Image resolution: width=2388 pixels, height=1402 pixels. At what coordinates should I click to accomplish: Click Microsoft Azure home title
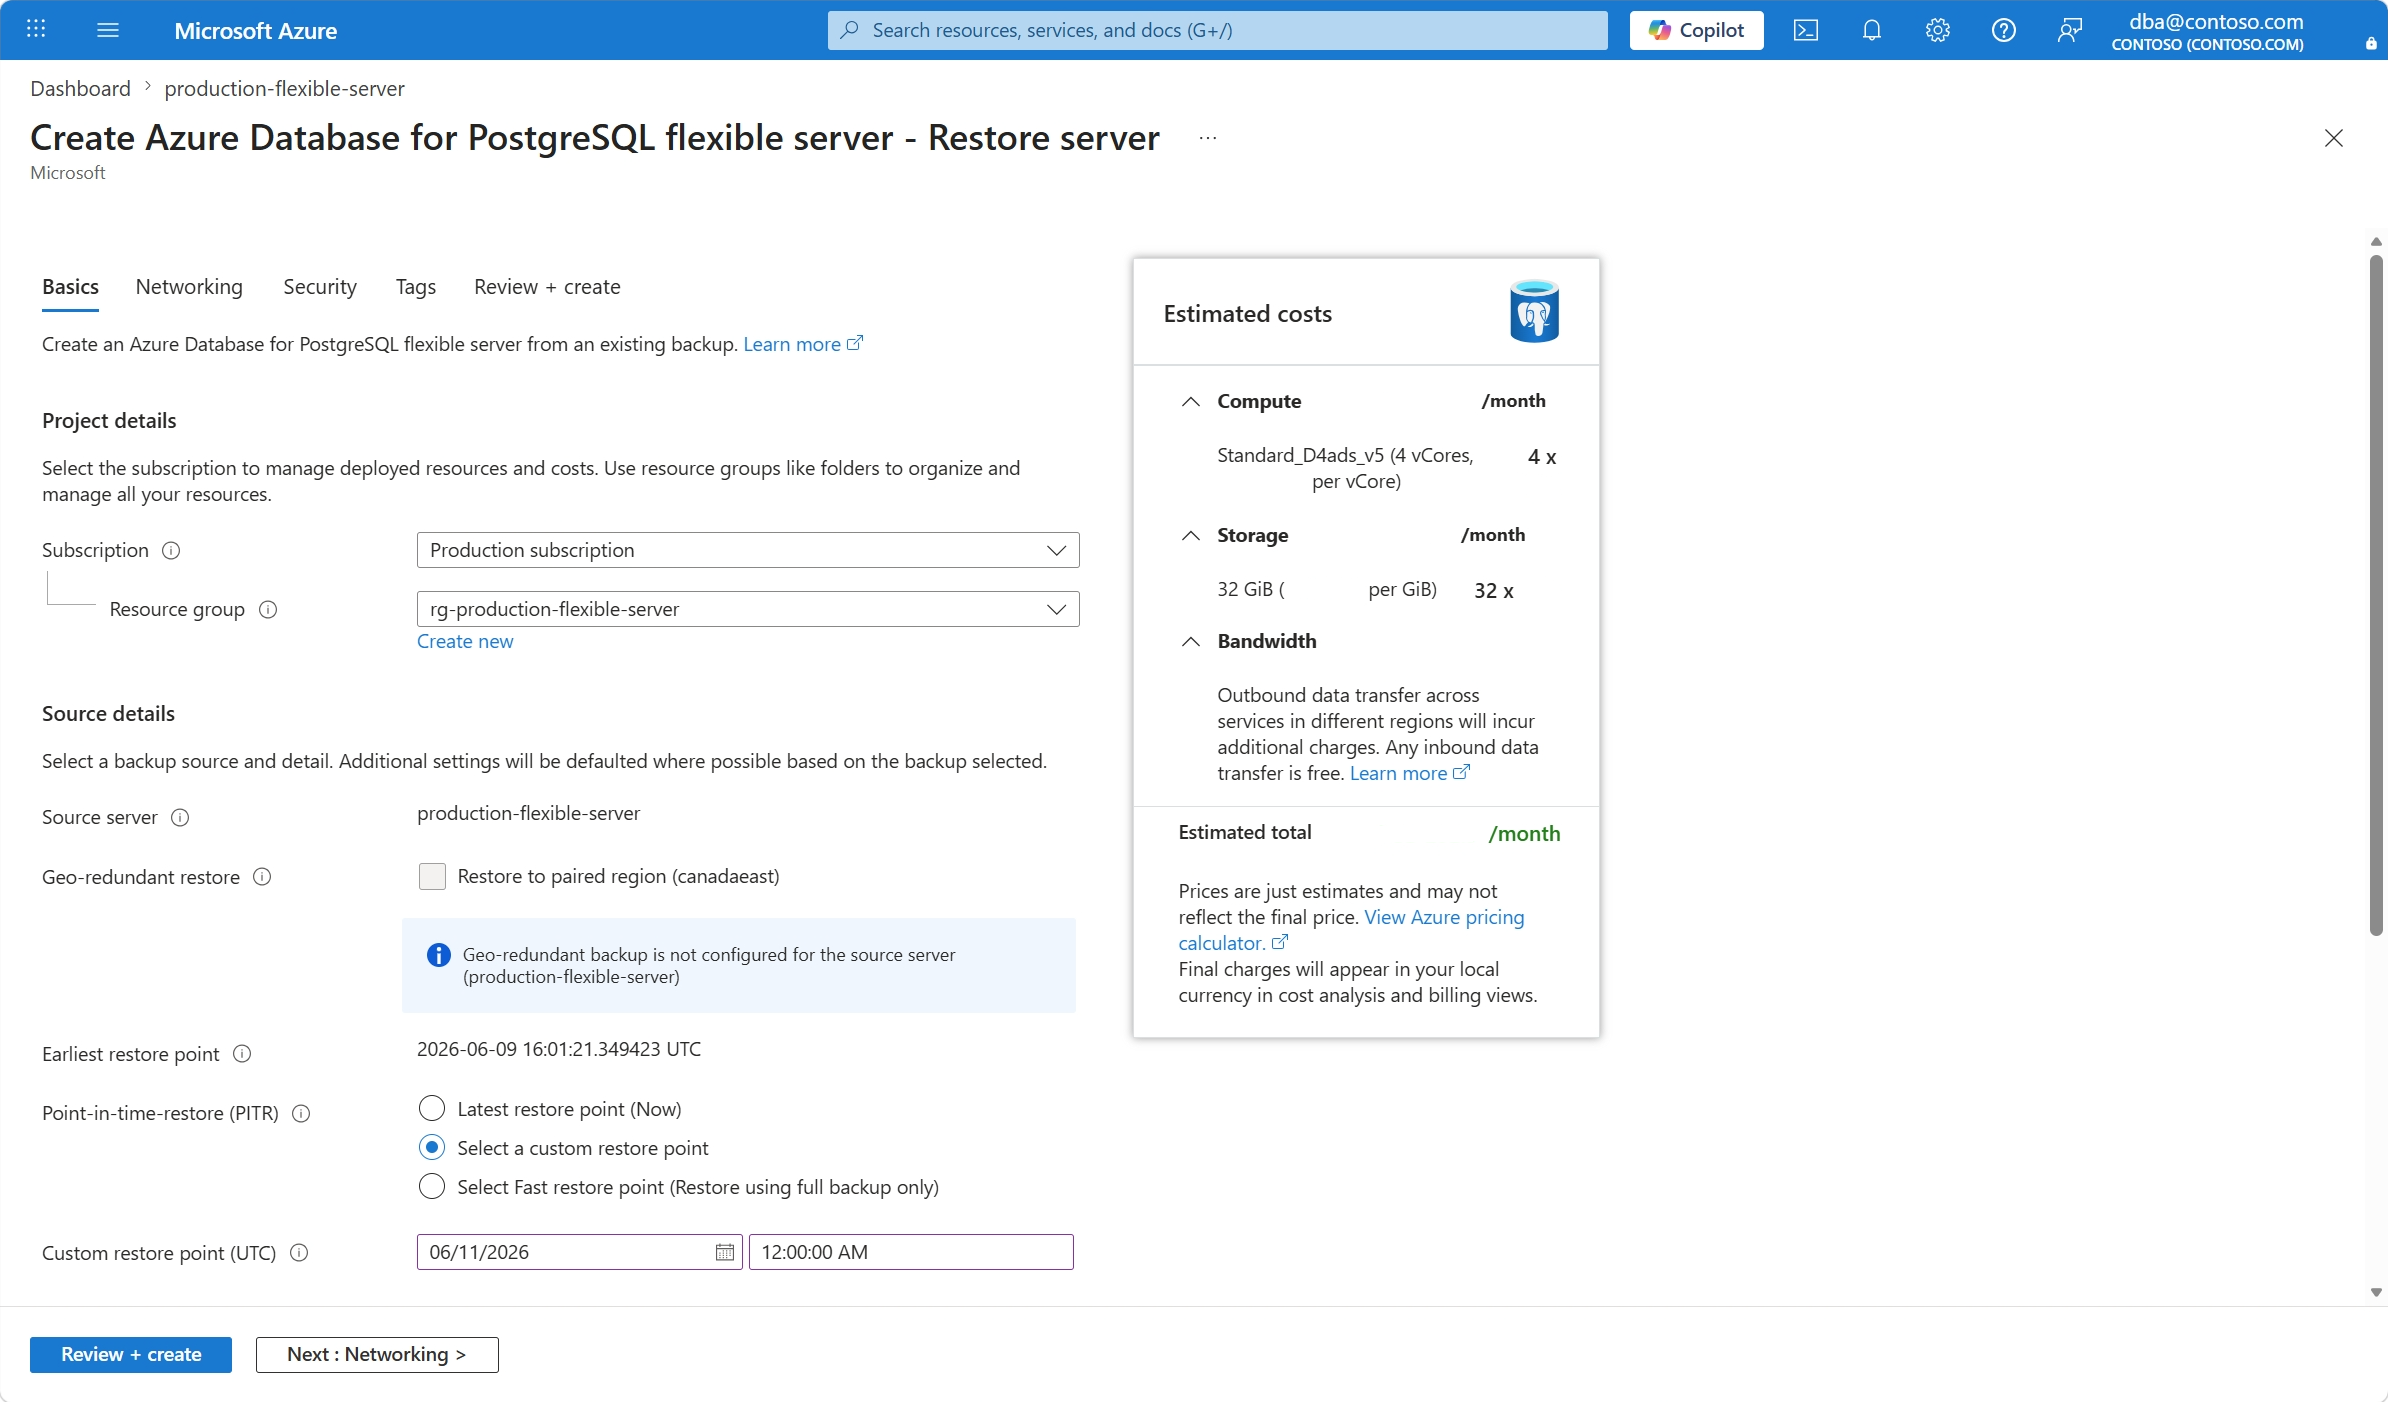tap(255, 30)
